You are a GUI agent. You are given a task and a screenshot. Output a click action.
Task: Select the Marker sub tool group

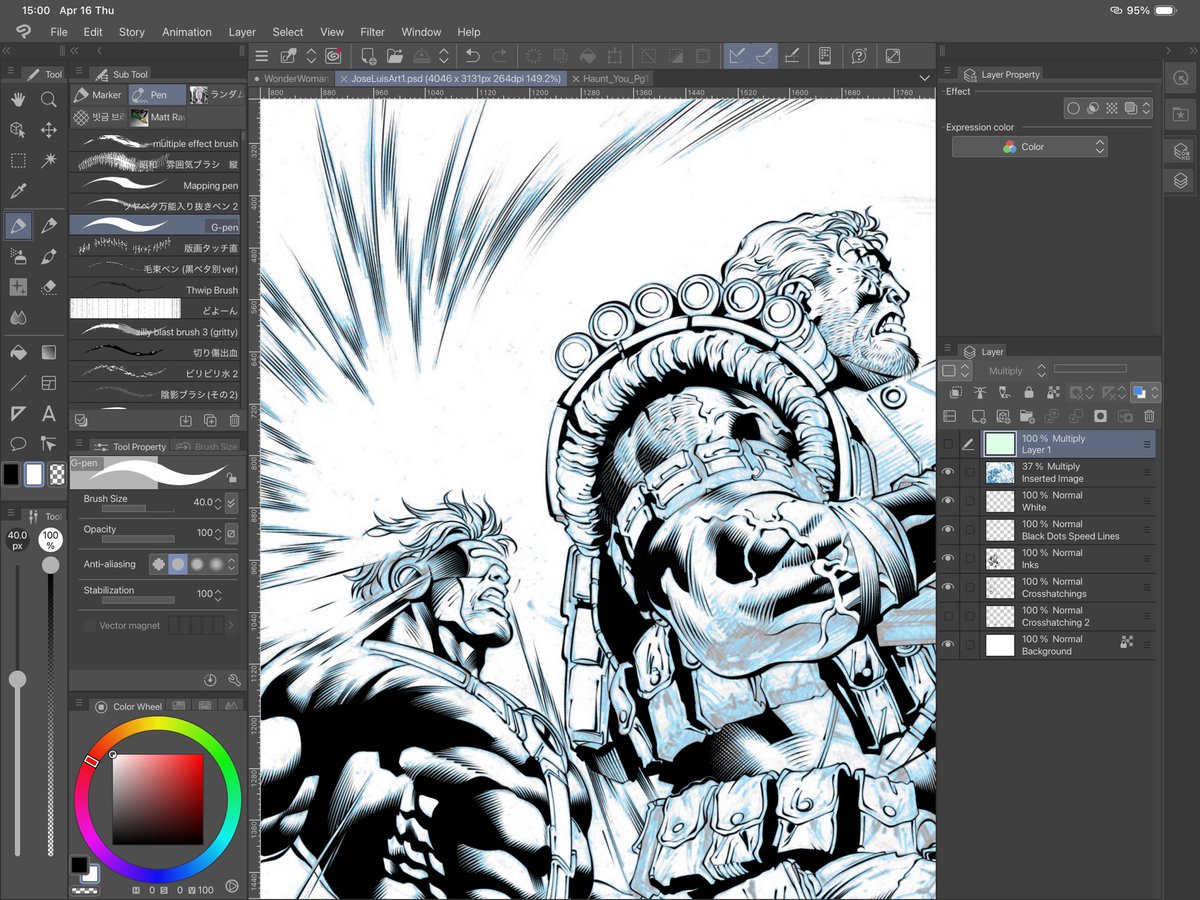pyautogui.click(x=99, y=95)
